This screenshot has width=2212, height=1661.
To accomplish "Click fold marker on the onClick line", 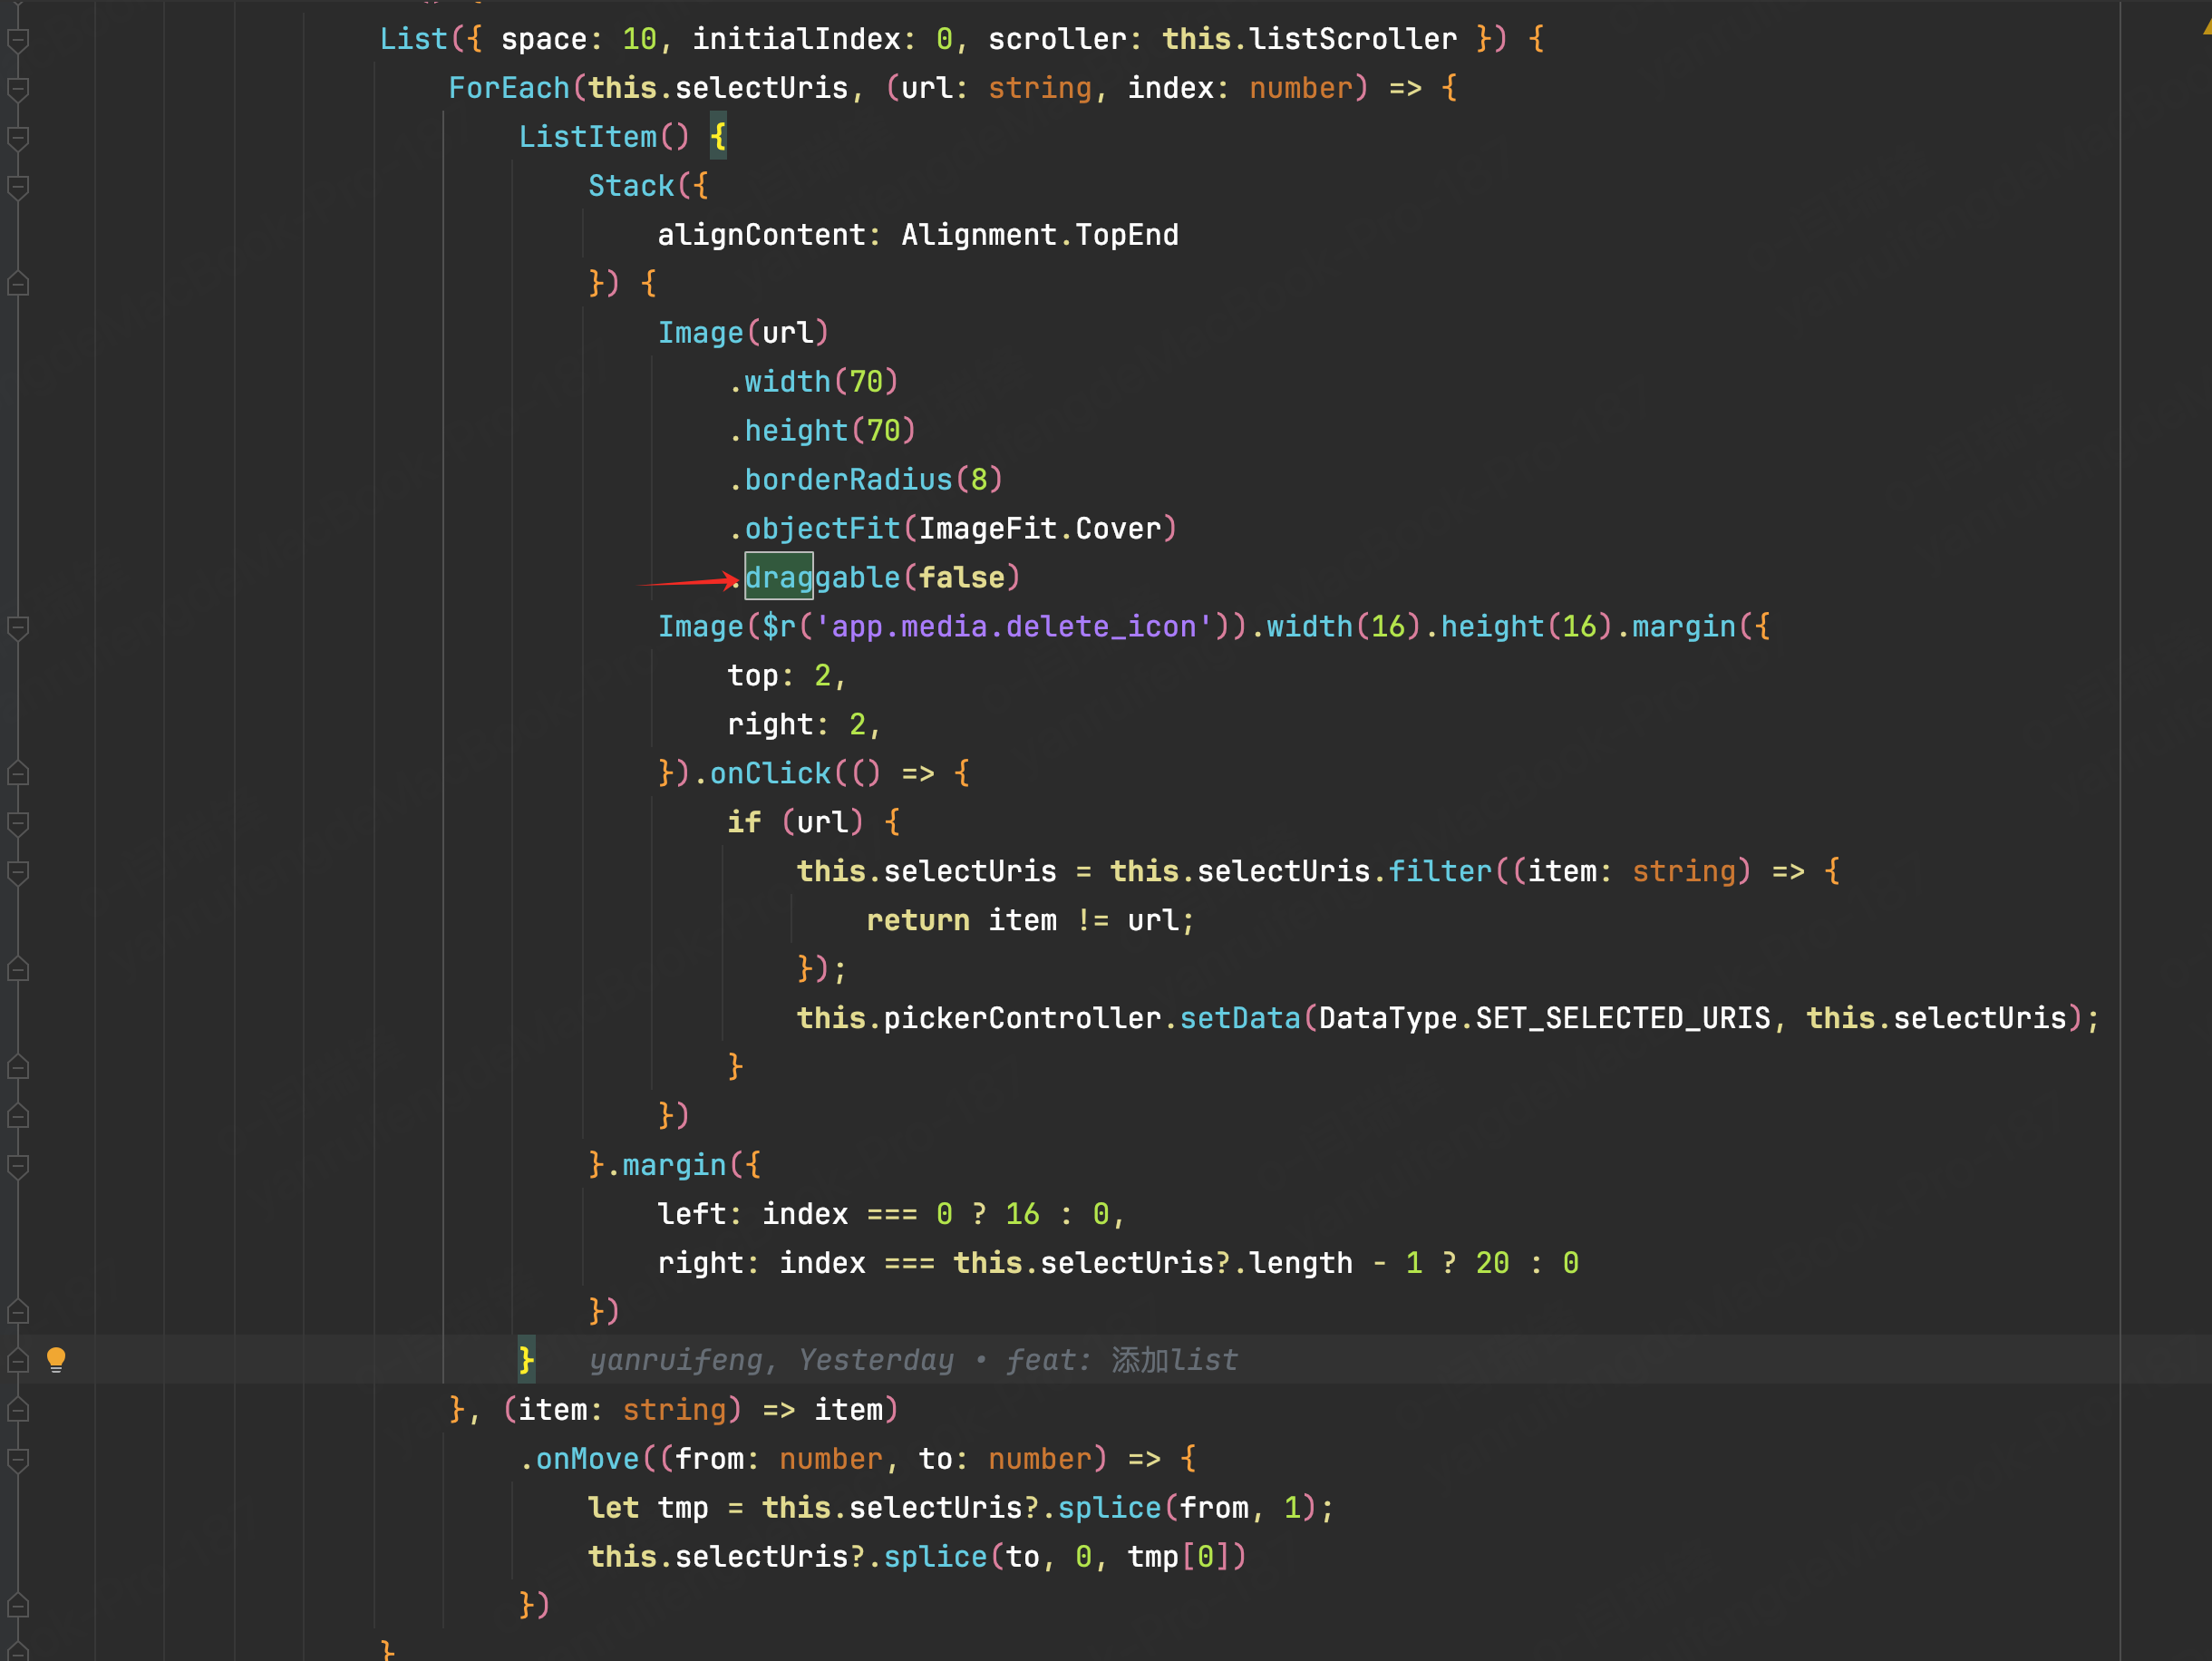I will (18, 774).
